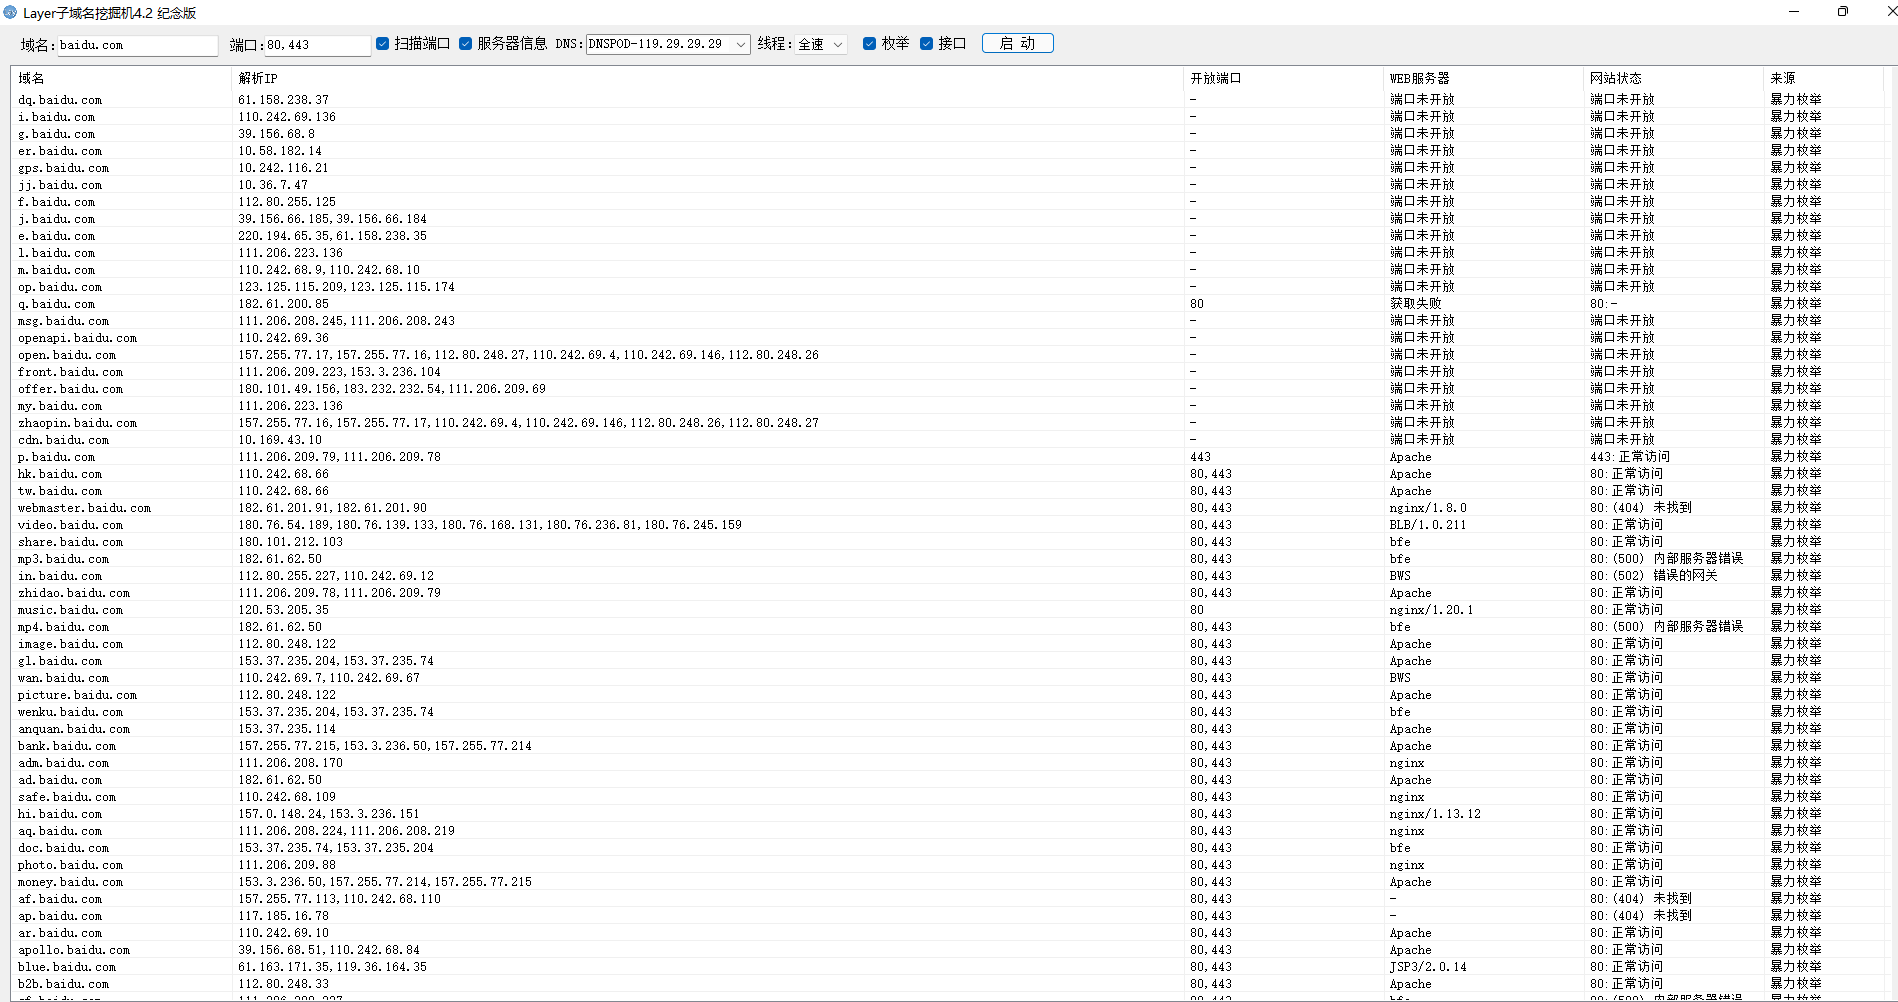Click server cell nginx/1.13.12
1898x1002 pixels.
[1434, 814]
